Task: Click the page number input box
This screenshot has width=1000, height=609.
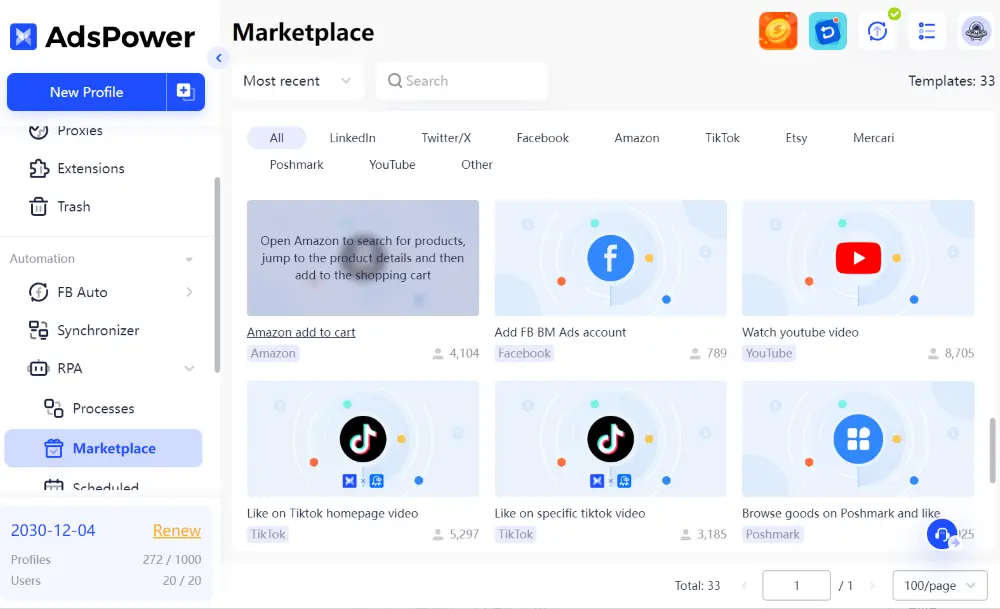Action: point(797,585)
